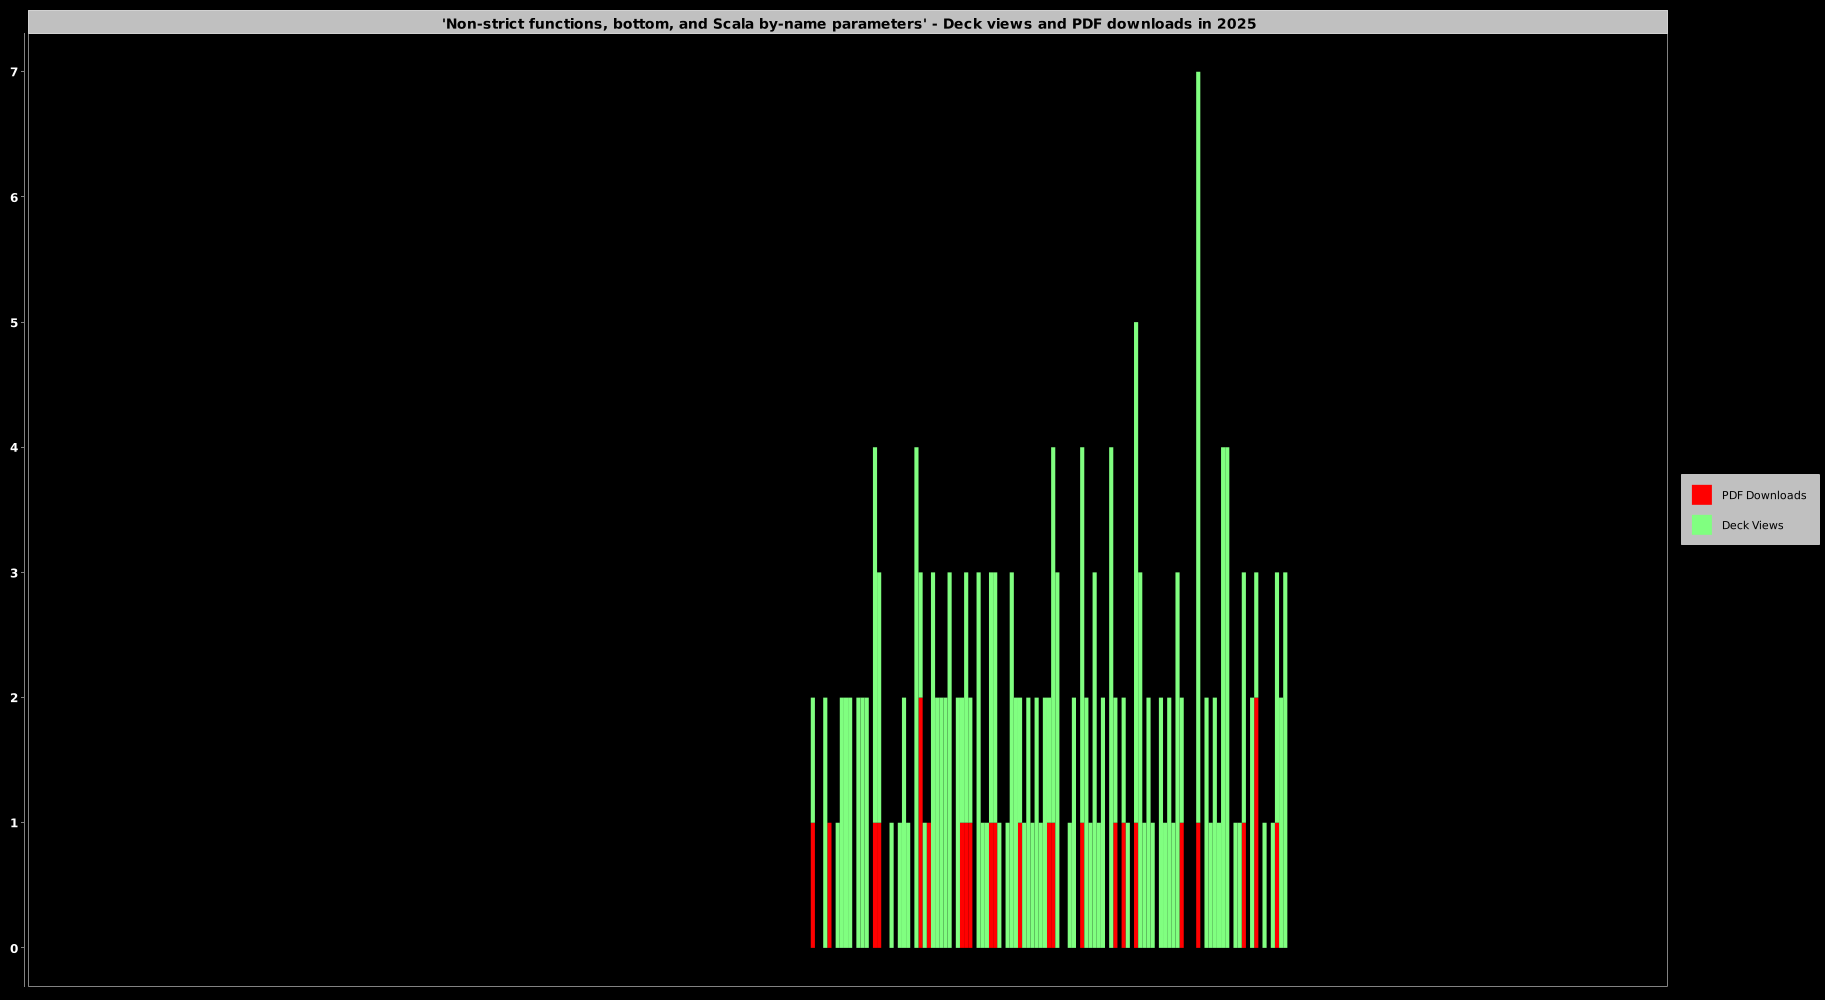Click the green Deck Views legend swatch

pos(1701,525)
